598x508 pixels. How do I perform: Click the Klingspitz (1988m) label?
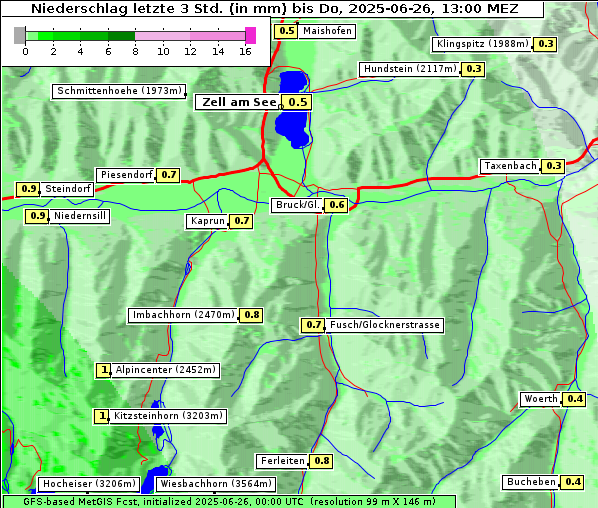483,44
